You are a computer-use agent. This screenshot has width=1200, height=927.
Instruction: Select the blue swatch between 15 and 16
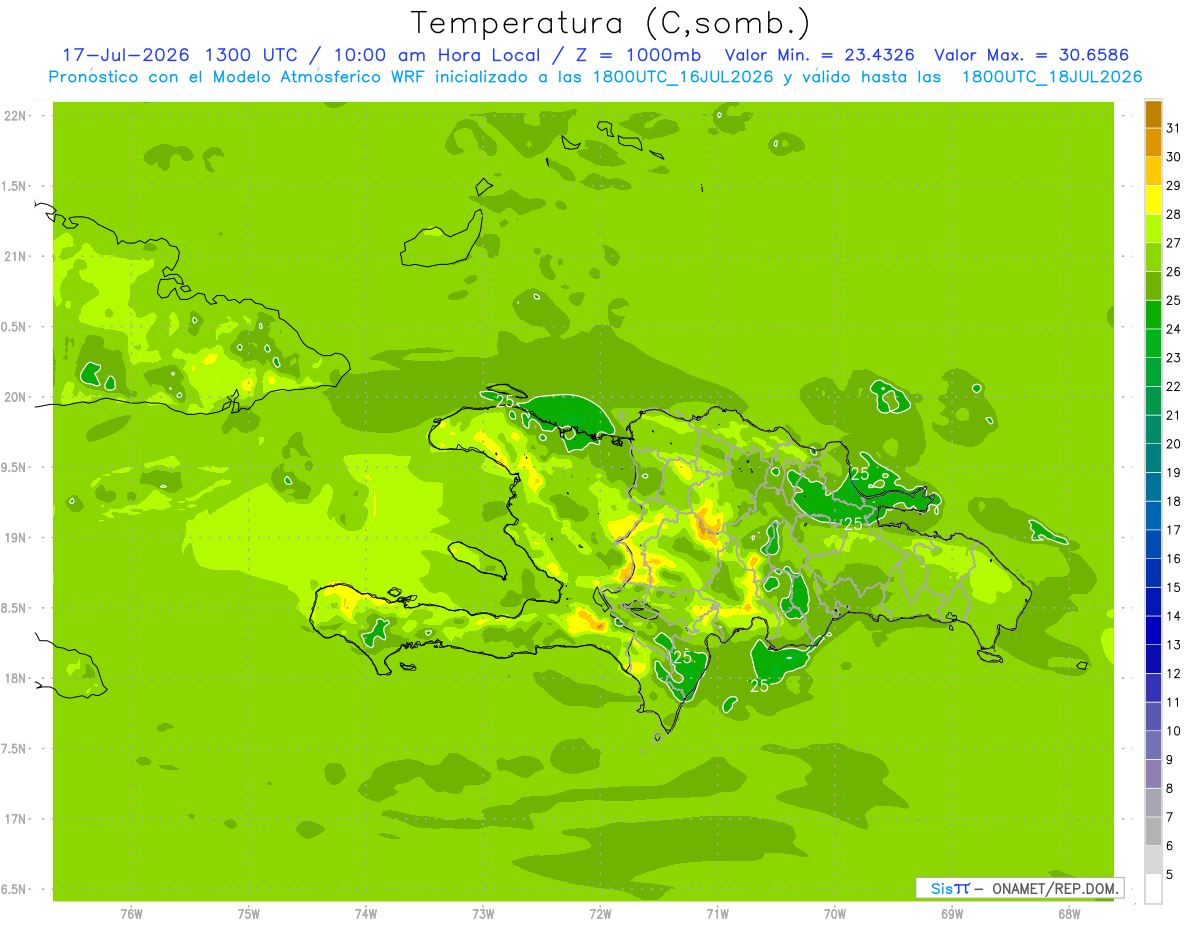1153,573
